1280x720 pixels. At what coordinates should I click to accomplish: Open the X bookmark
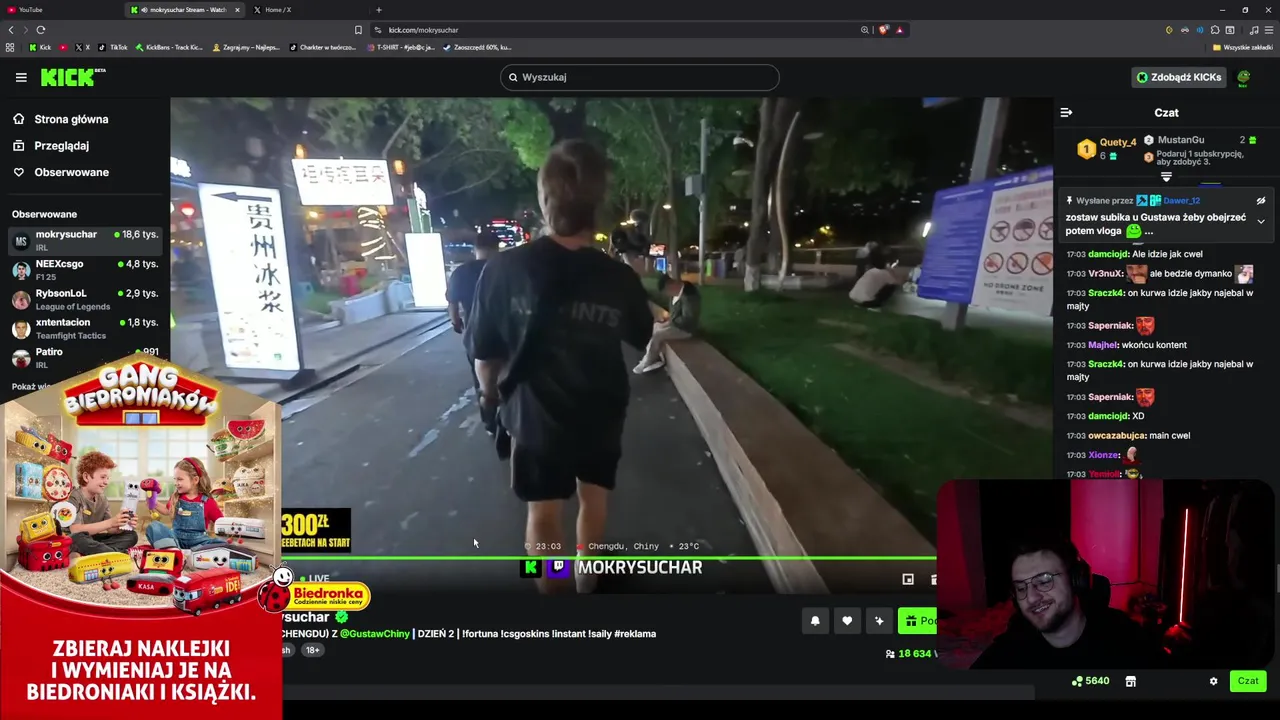coord(82,47)
